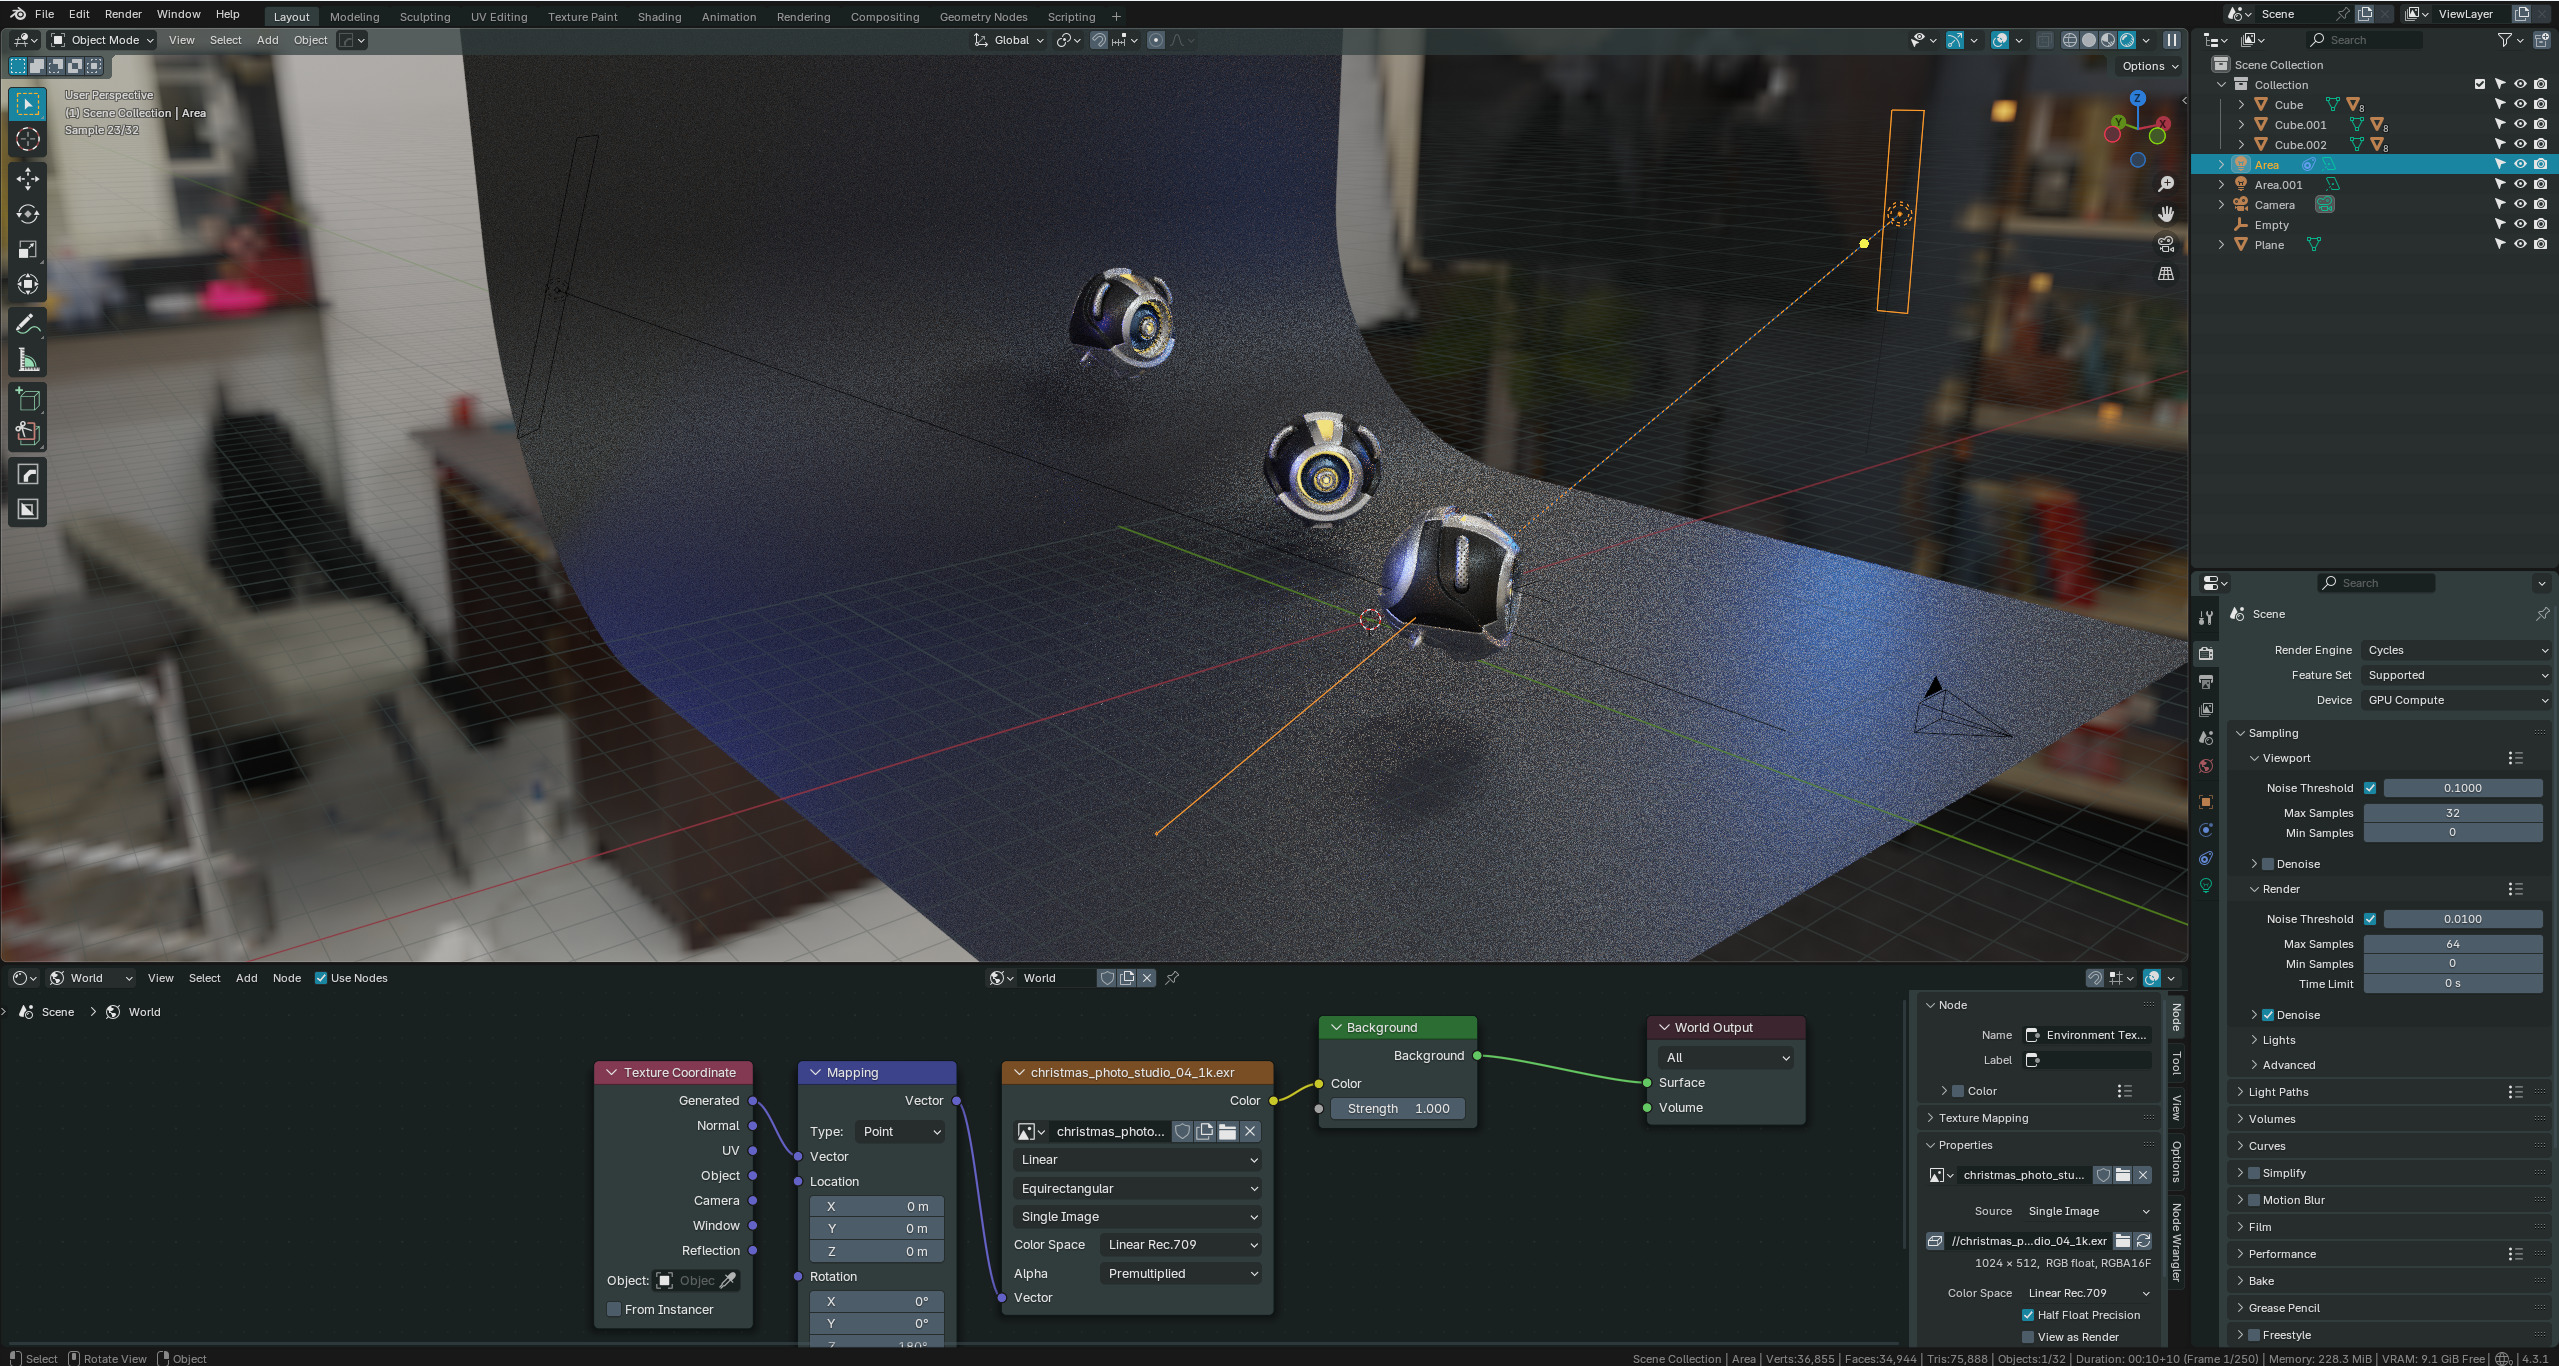This screenshot has height=1366, width=2559.
Task: Select Plane in the outliner
Action: click(x=2268, y=245)
